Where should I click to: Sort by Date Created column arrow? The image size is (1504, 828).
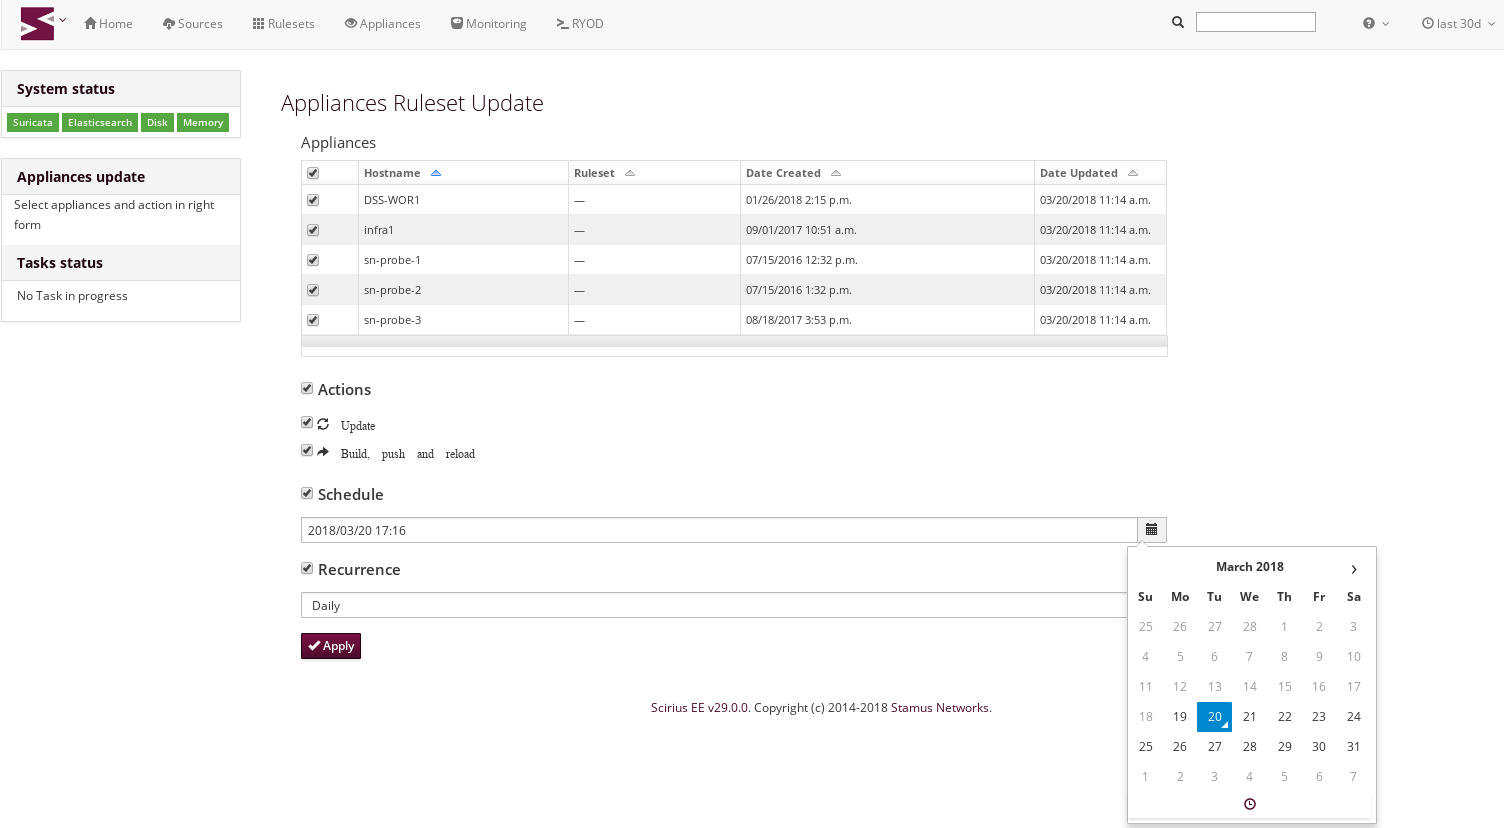pos(836,173)
